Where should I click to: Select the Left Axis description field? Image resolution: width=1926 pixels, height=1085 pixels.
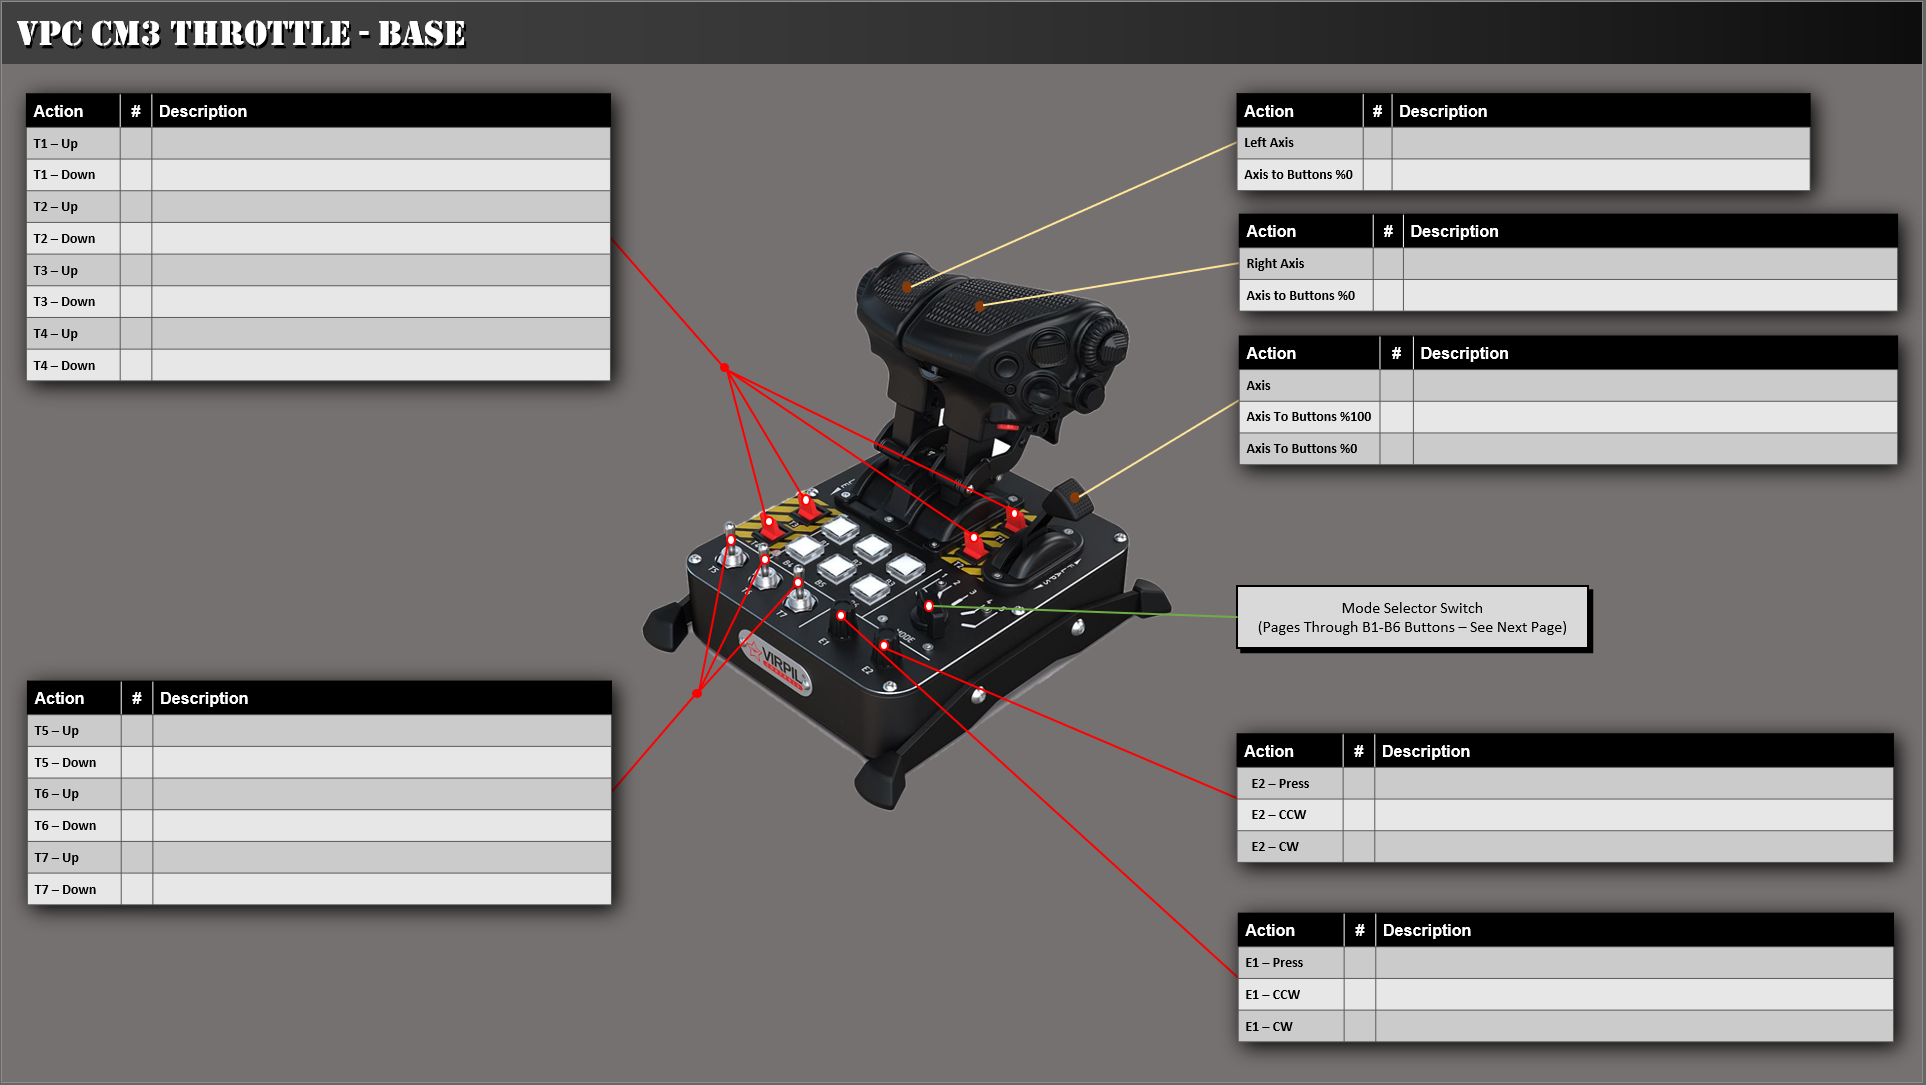(1600, 143)
